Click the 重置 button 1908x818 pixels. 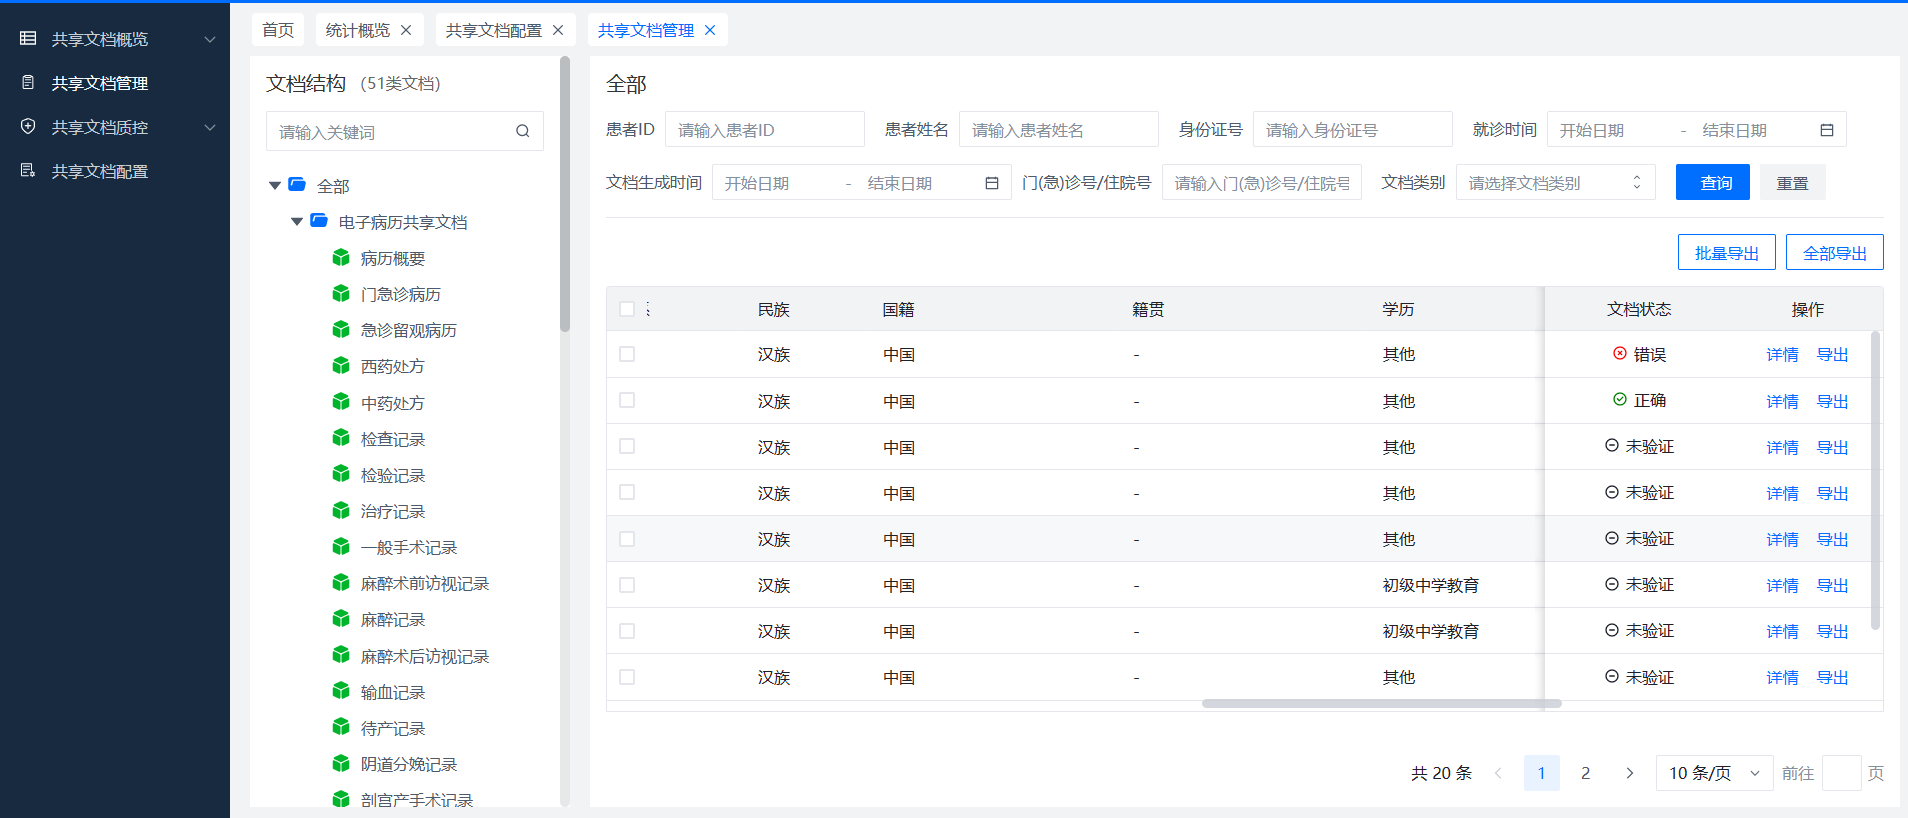point(1792,183)
